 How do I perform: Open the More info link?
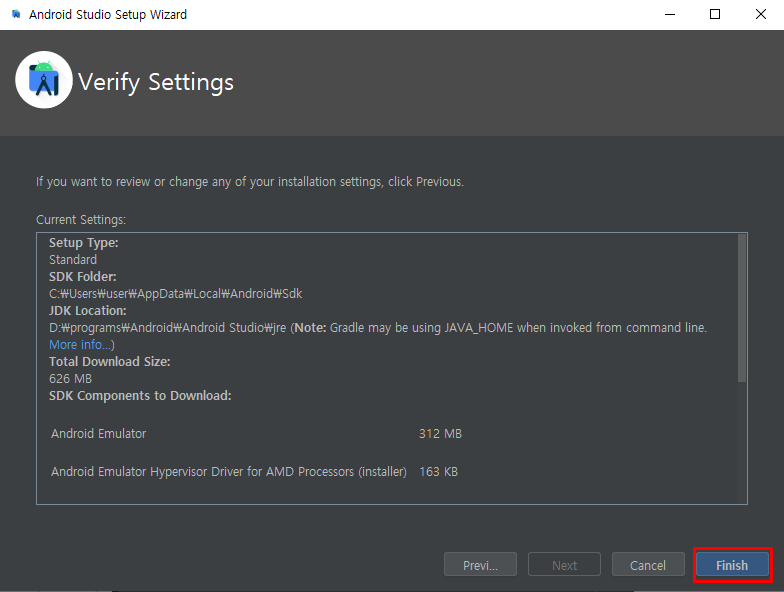tap(80, 344)
